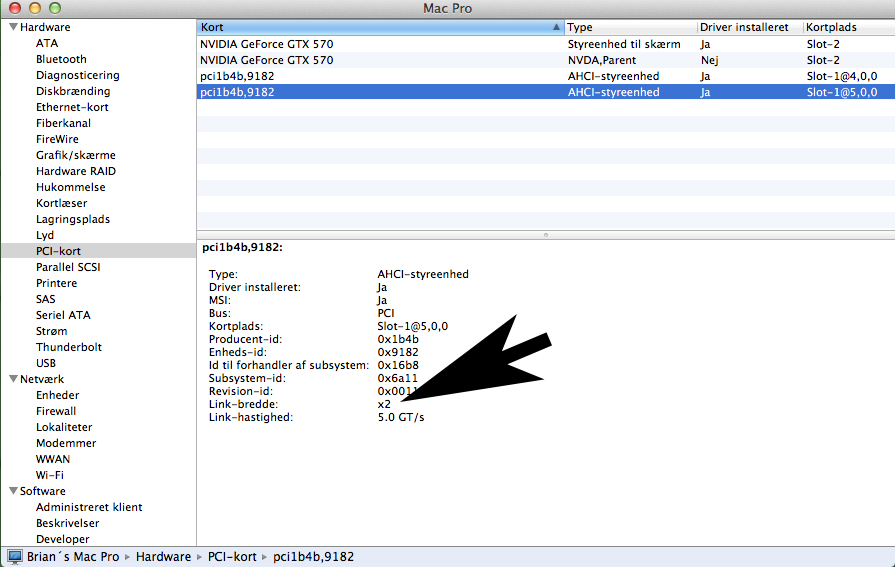Select FireWire in the sidebar
895x567 pixels.
(x=57, y=139)
